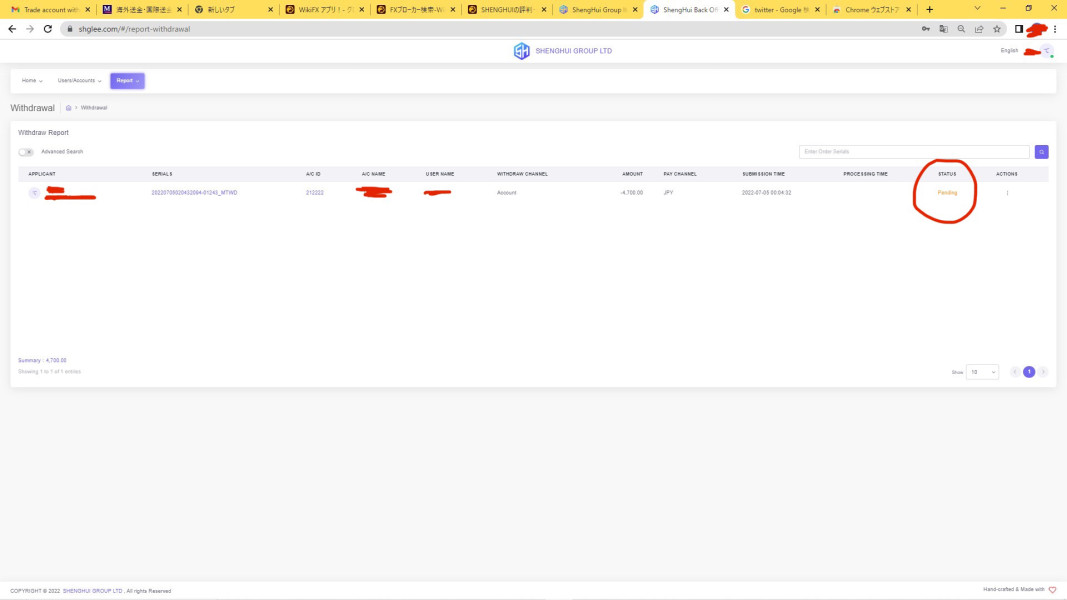
Task: Click the PROCESSING TIME column header
Action: click(865, 174)
